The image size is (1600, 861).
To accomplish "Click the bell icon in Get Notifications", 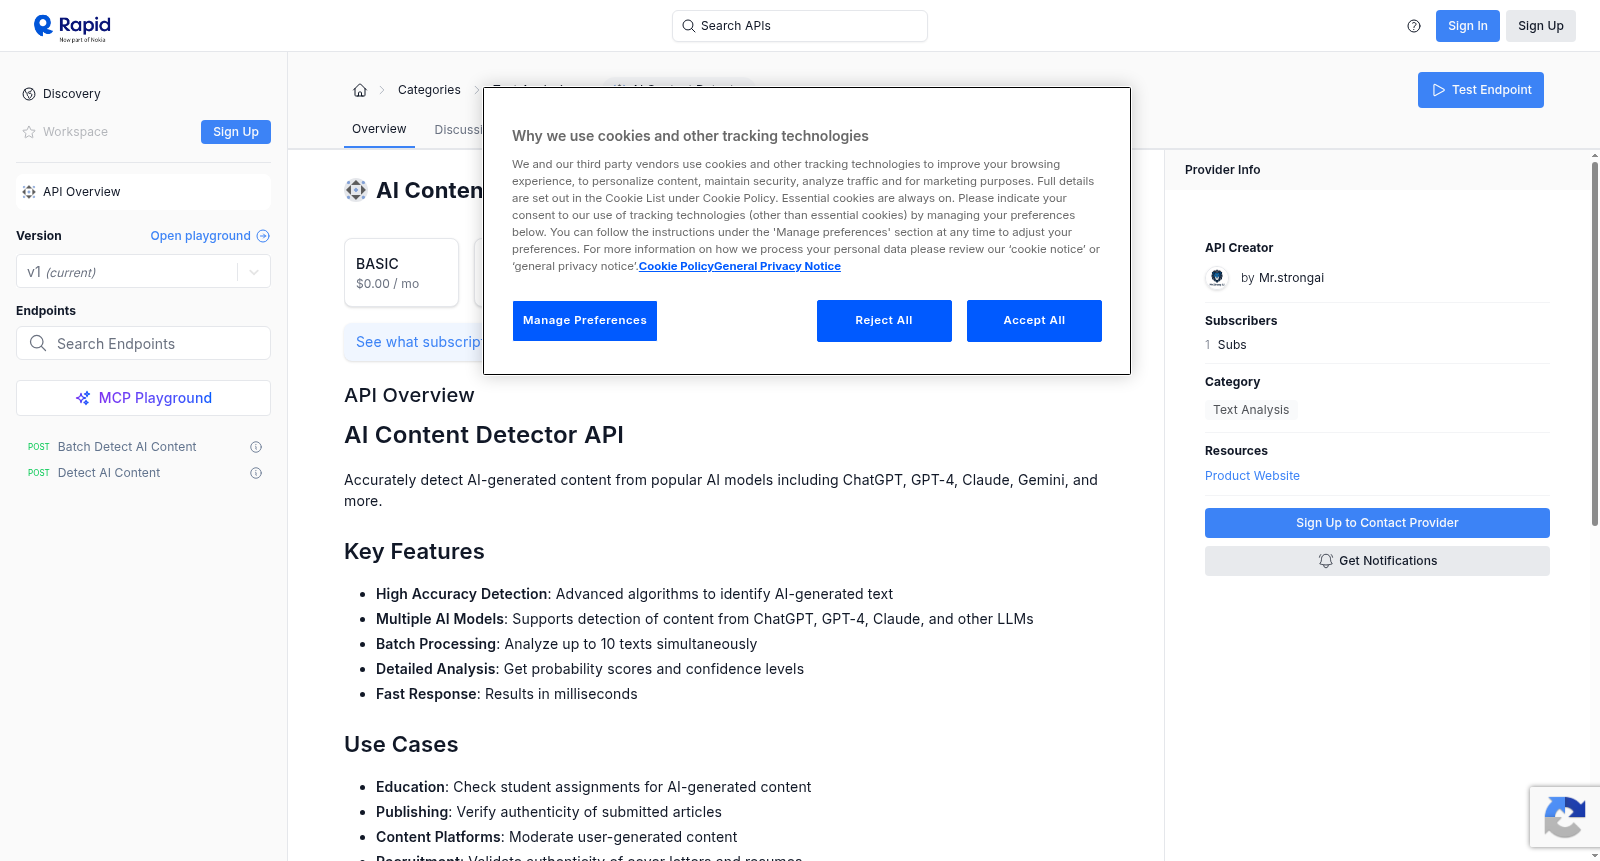I will click(1326, 561).
